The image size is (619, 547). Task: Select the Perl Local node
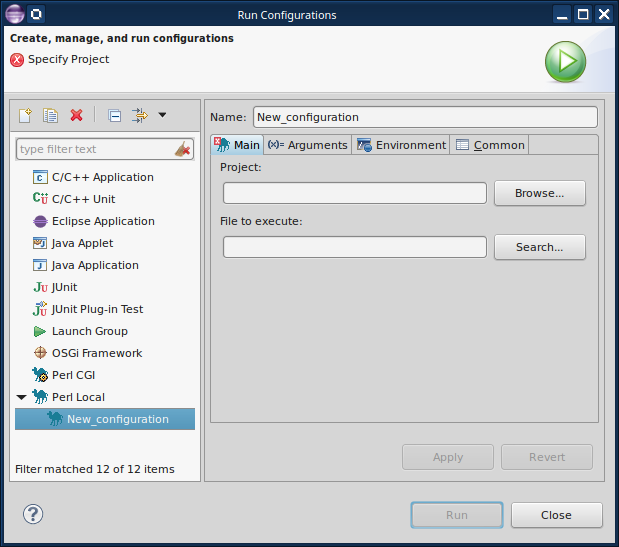pyautogui.click(x=78, y=397)
